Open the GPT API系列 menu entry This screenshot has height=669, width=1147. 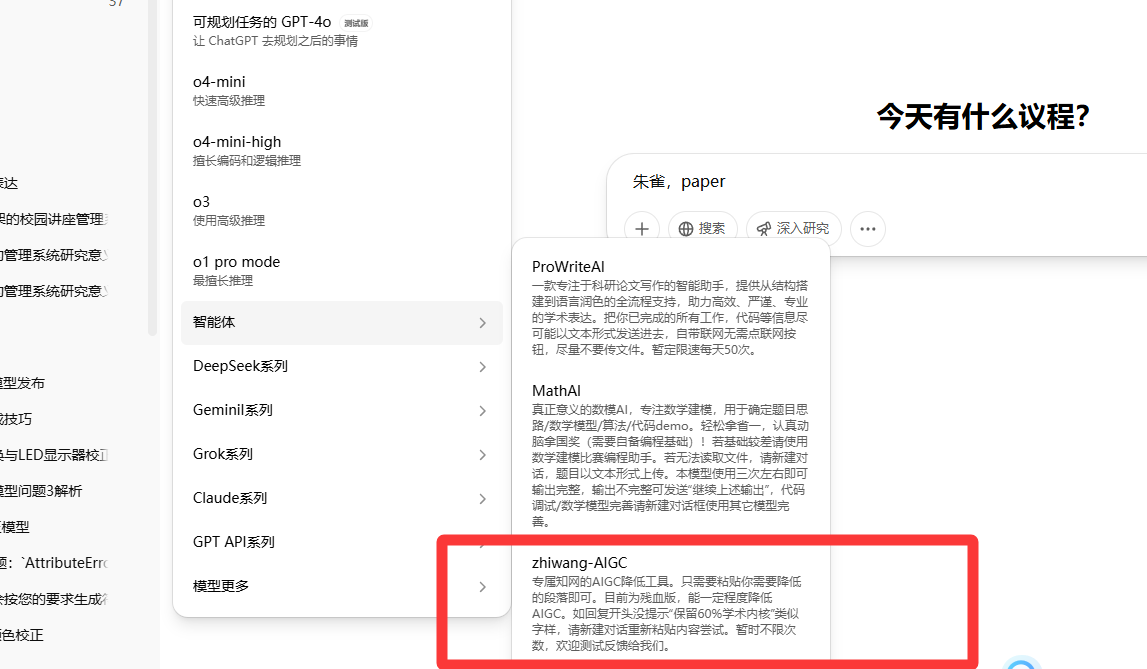tap(342, 542)
